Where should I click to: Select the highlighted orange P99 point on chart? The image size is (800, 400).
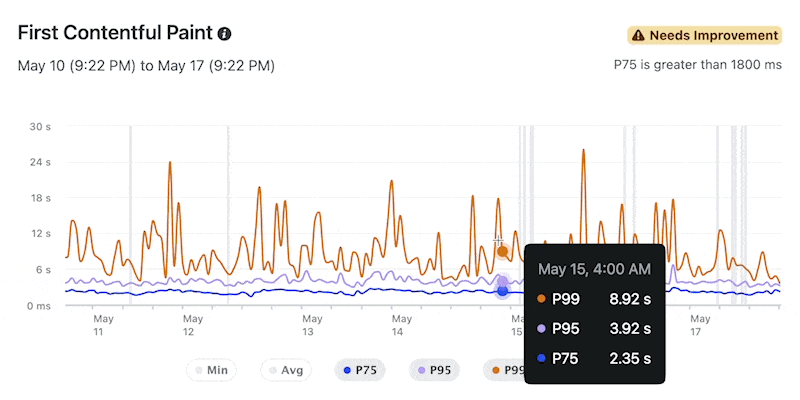pyautogui.click(x=503, y=251)
